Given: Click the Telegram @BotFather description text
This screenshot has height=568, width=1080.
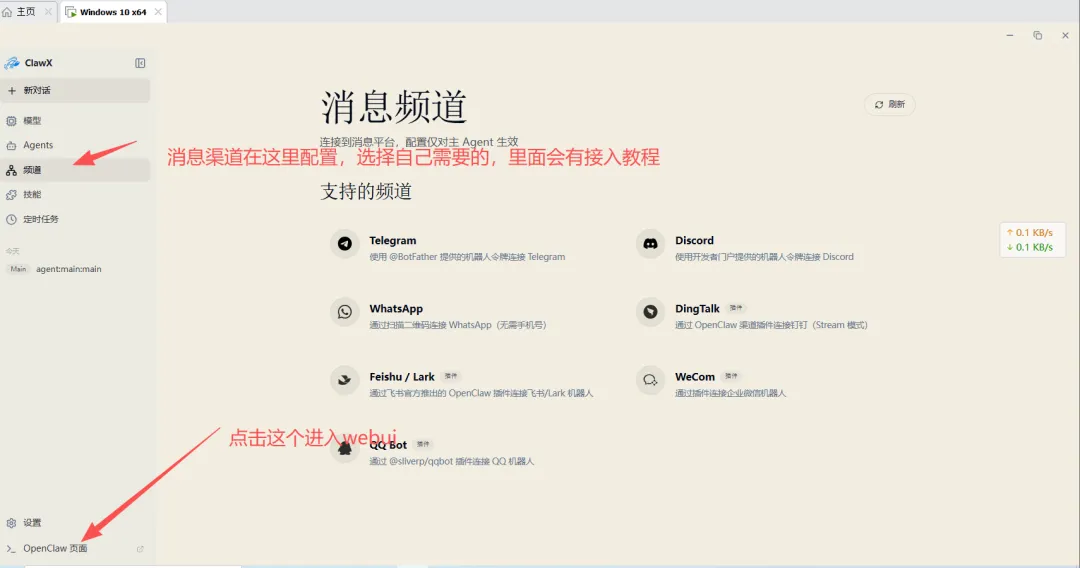Looking at the screenshot, I should [x=467, y=257].
